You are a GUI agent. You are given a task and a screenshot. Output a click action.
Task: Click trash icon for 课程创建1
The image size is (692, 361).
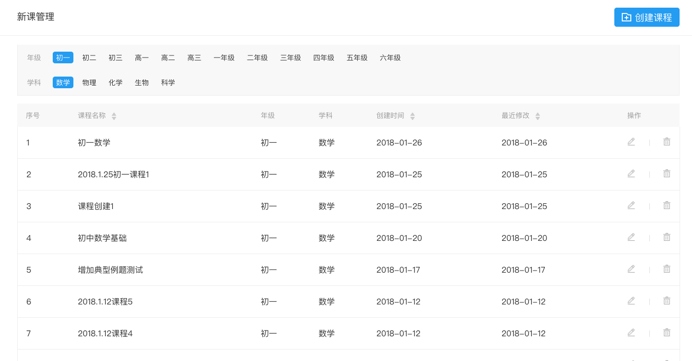point(666,206)
